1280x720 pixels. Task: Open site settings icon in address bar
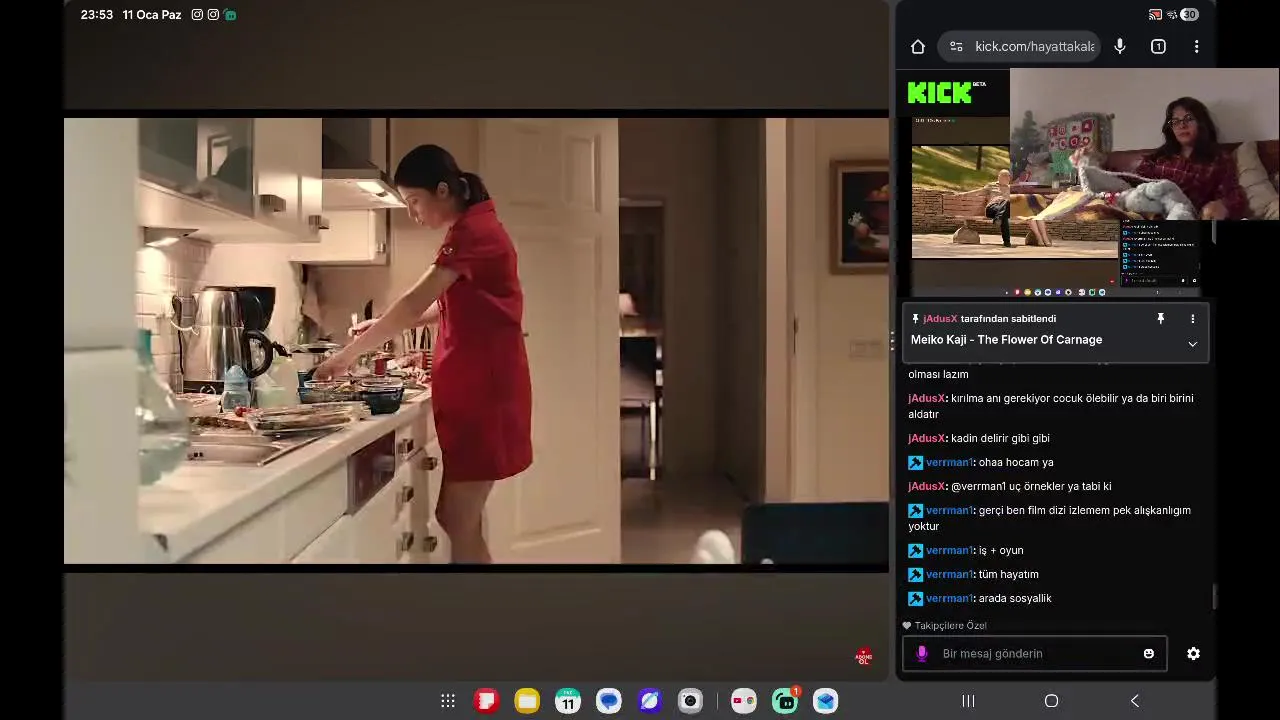pyautogui.click(x=956, y=46)
